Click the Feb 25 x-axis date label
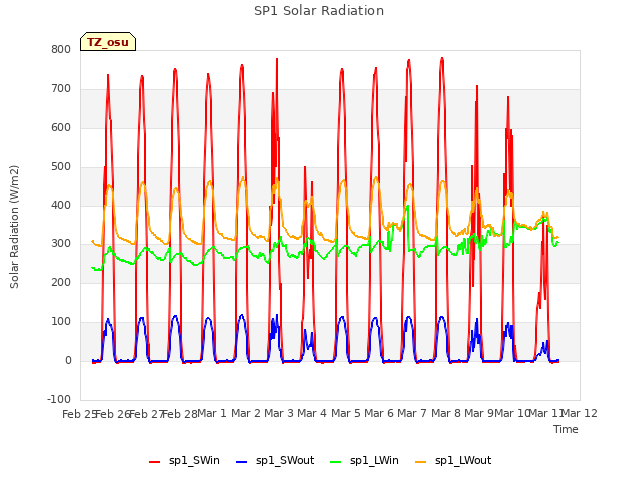Screen dimensions: 640x480 point(80,414)
